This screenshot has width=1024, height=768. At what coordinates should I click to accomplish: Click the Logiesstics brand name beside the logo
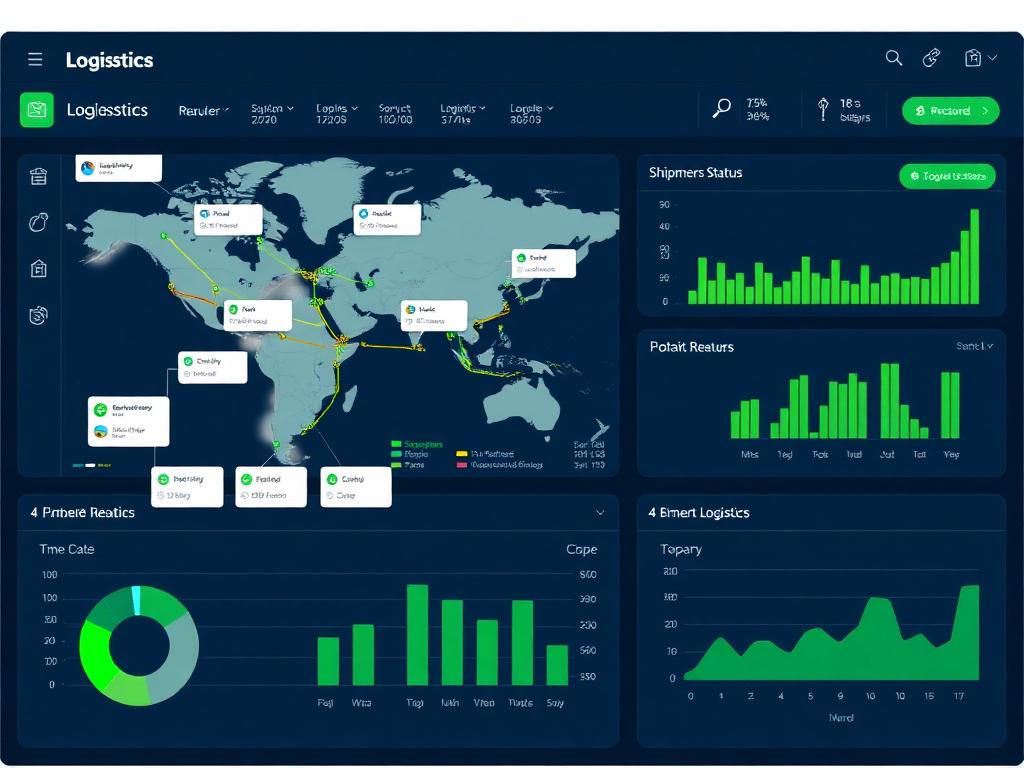point(107,110)
